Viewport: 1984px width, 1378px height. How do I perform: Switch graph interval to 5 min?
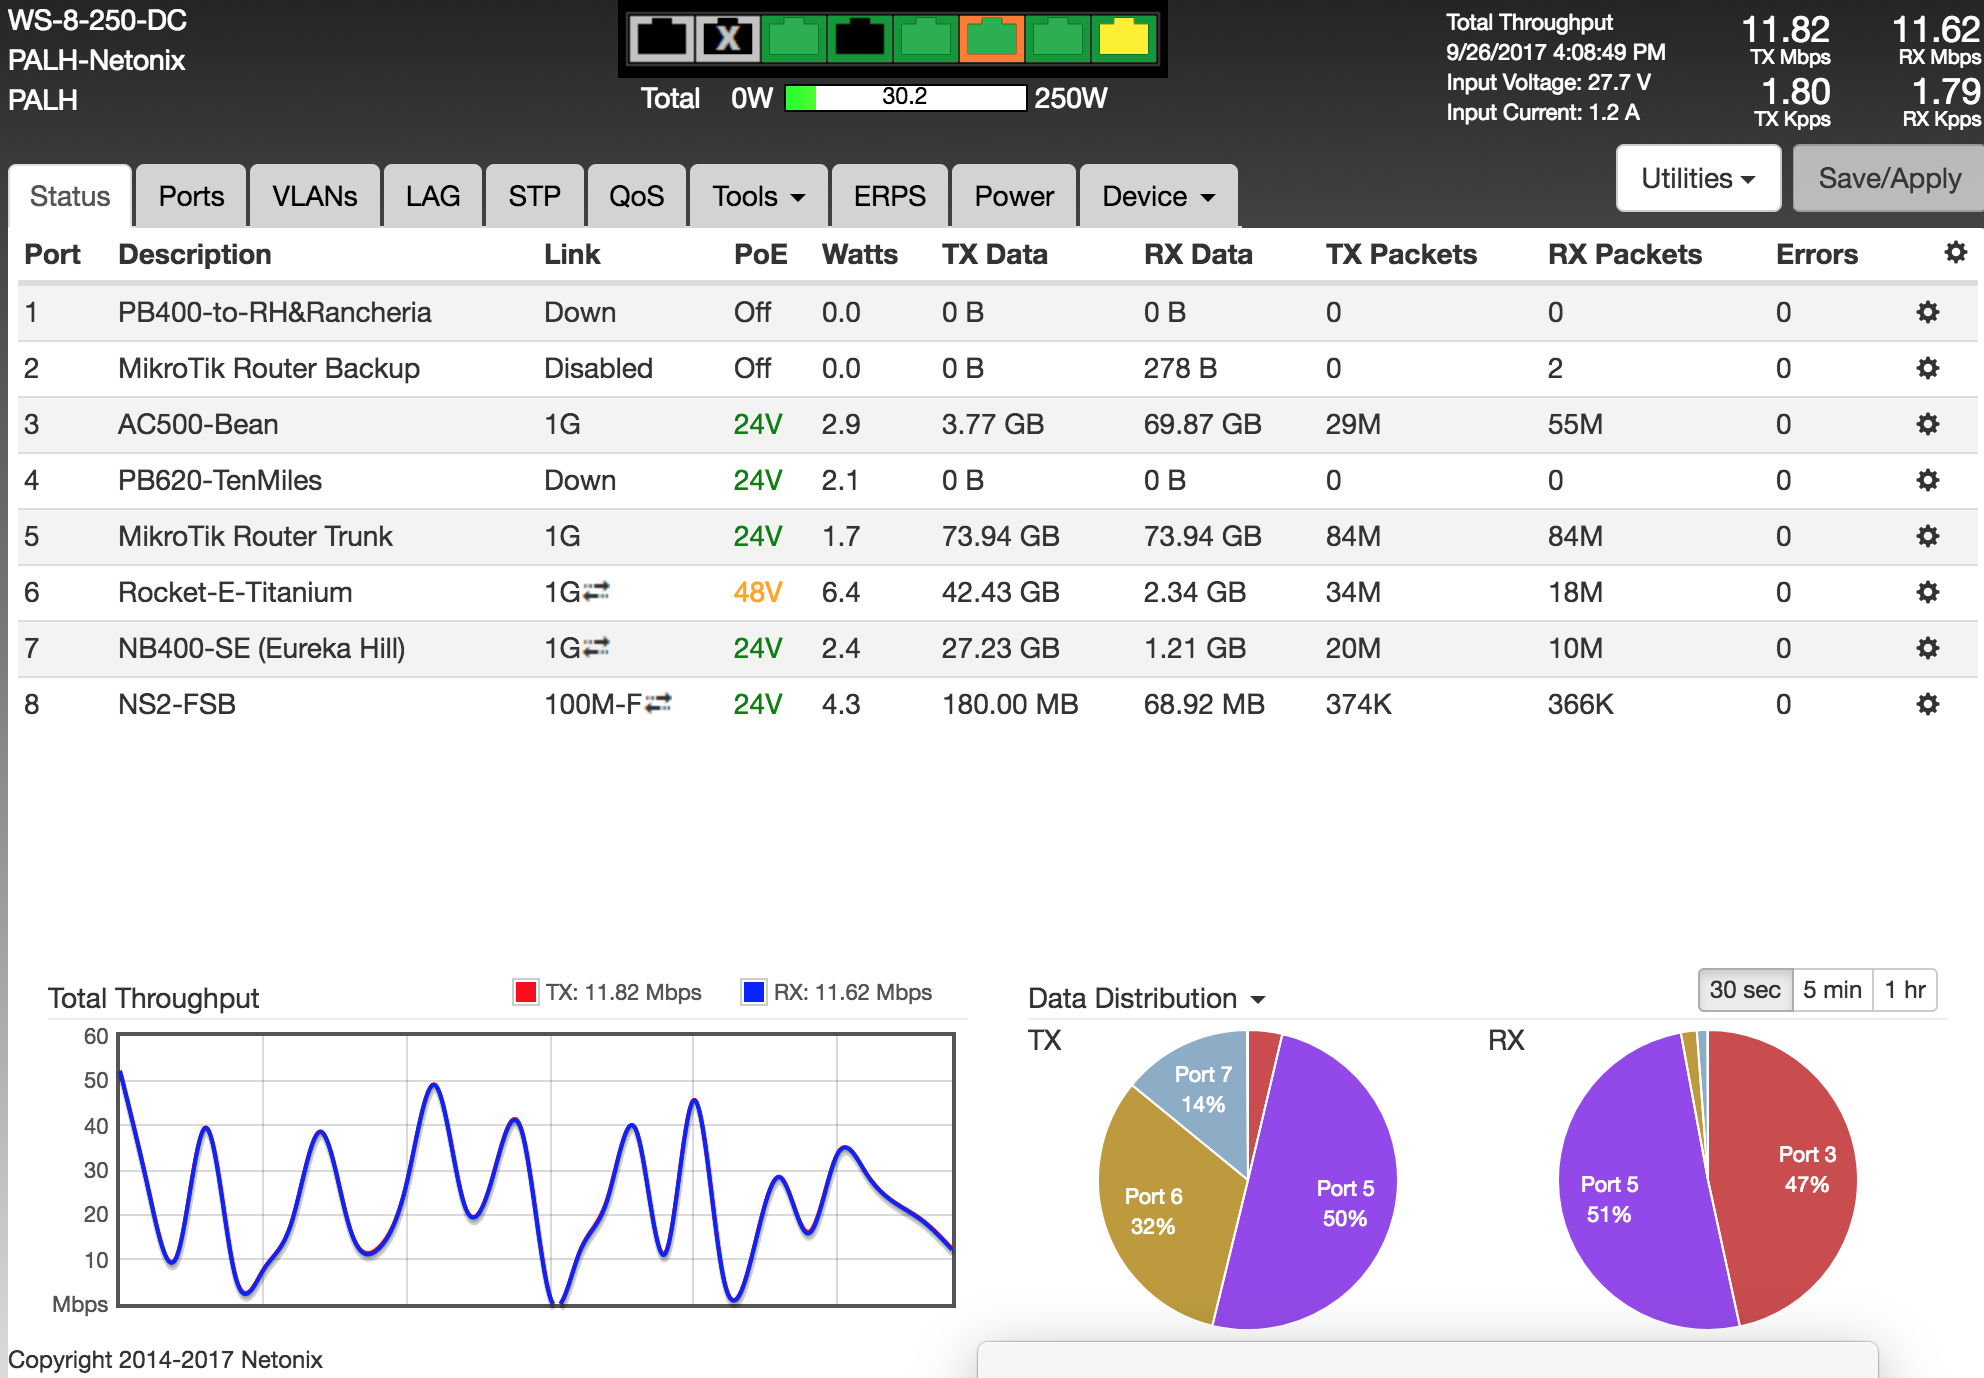click(1831, 990)
